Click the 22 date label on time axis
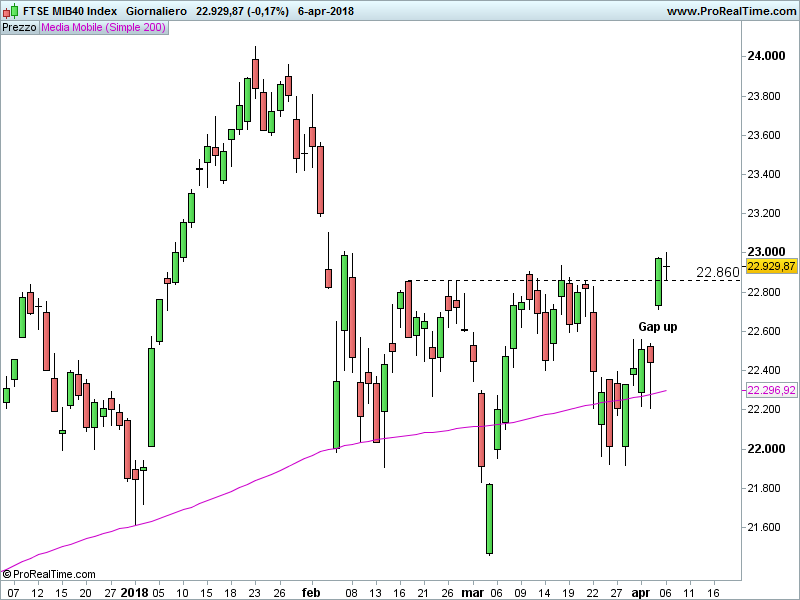Screen dimensions: 800x600 [x=592, y=593]
